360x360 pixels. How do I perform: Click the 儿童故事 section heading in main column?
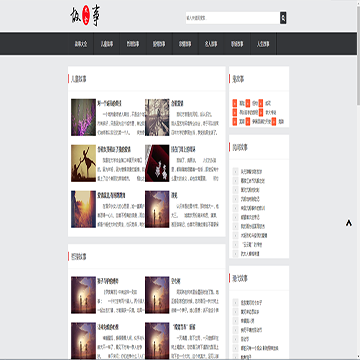click(78, 79)
